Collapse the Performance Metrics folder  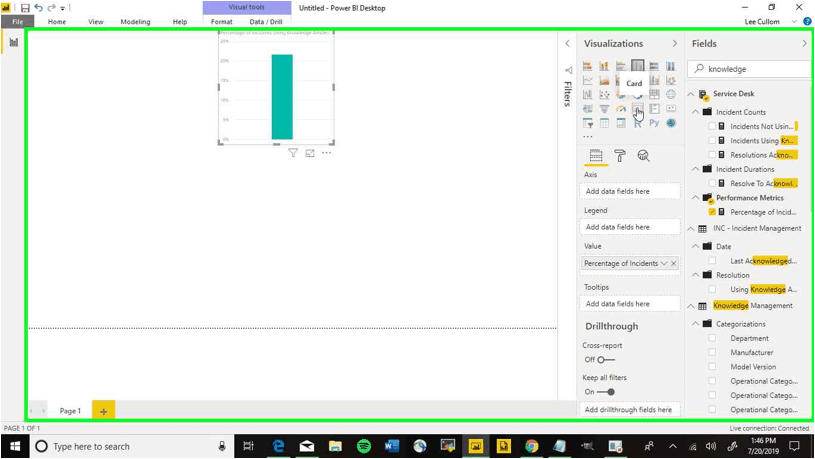point(695,198)
